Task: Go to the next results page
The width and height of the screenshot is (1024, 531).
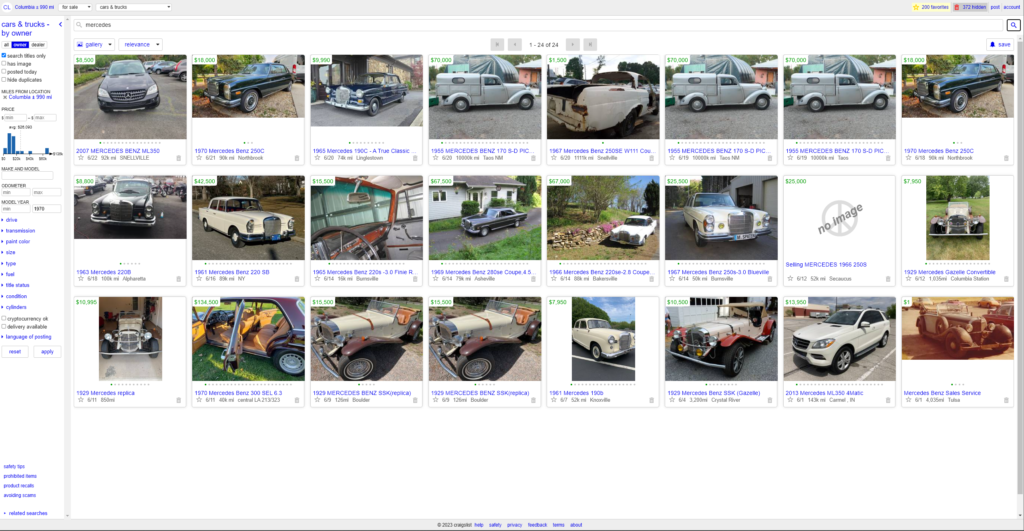Action: [572, 44]
